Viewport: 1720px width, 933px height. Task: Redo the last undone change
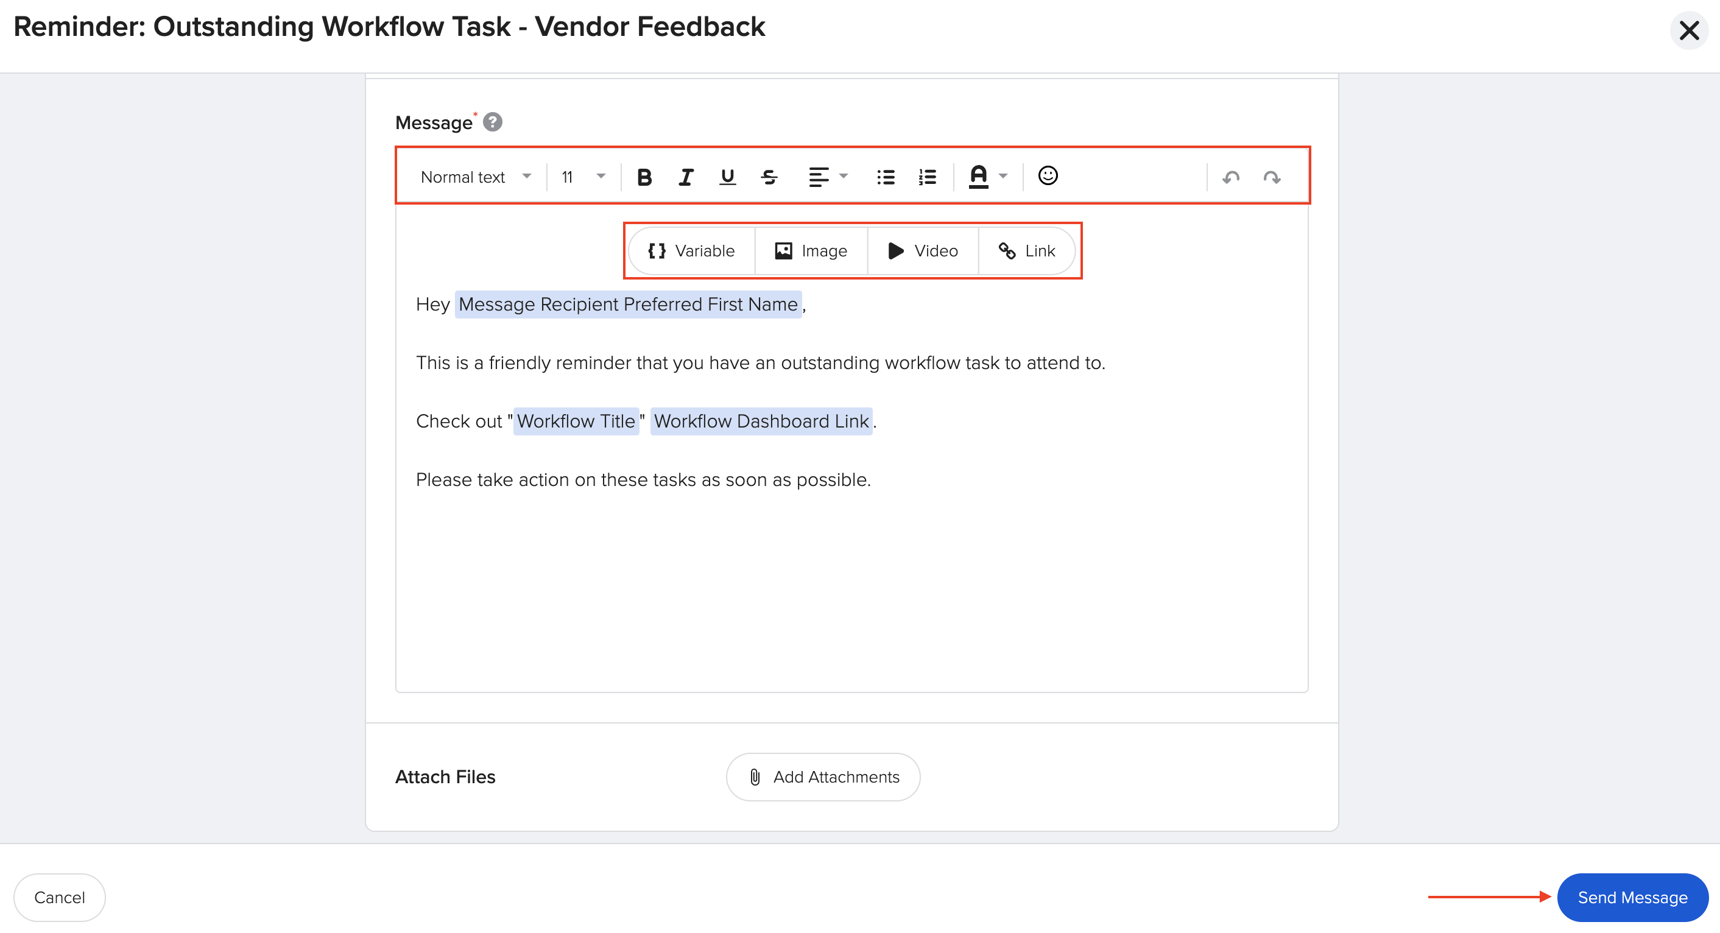tap(1272, 176)
